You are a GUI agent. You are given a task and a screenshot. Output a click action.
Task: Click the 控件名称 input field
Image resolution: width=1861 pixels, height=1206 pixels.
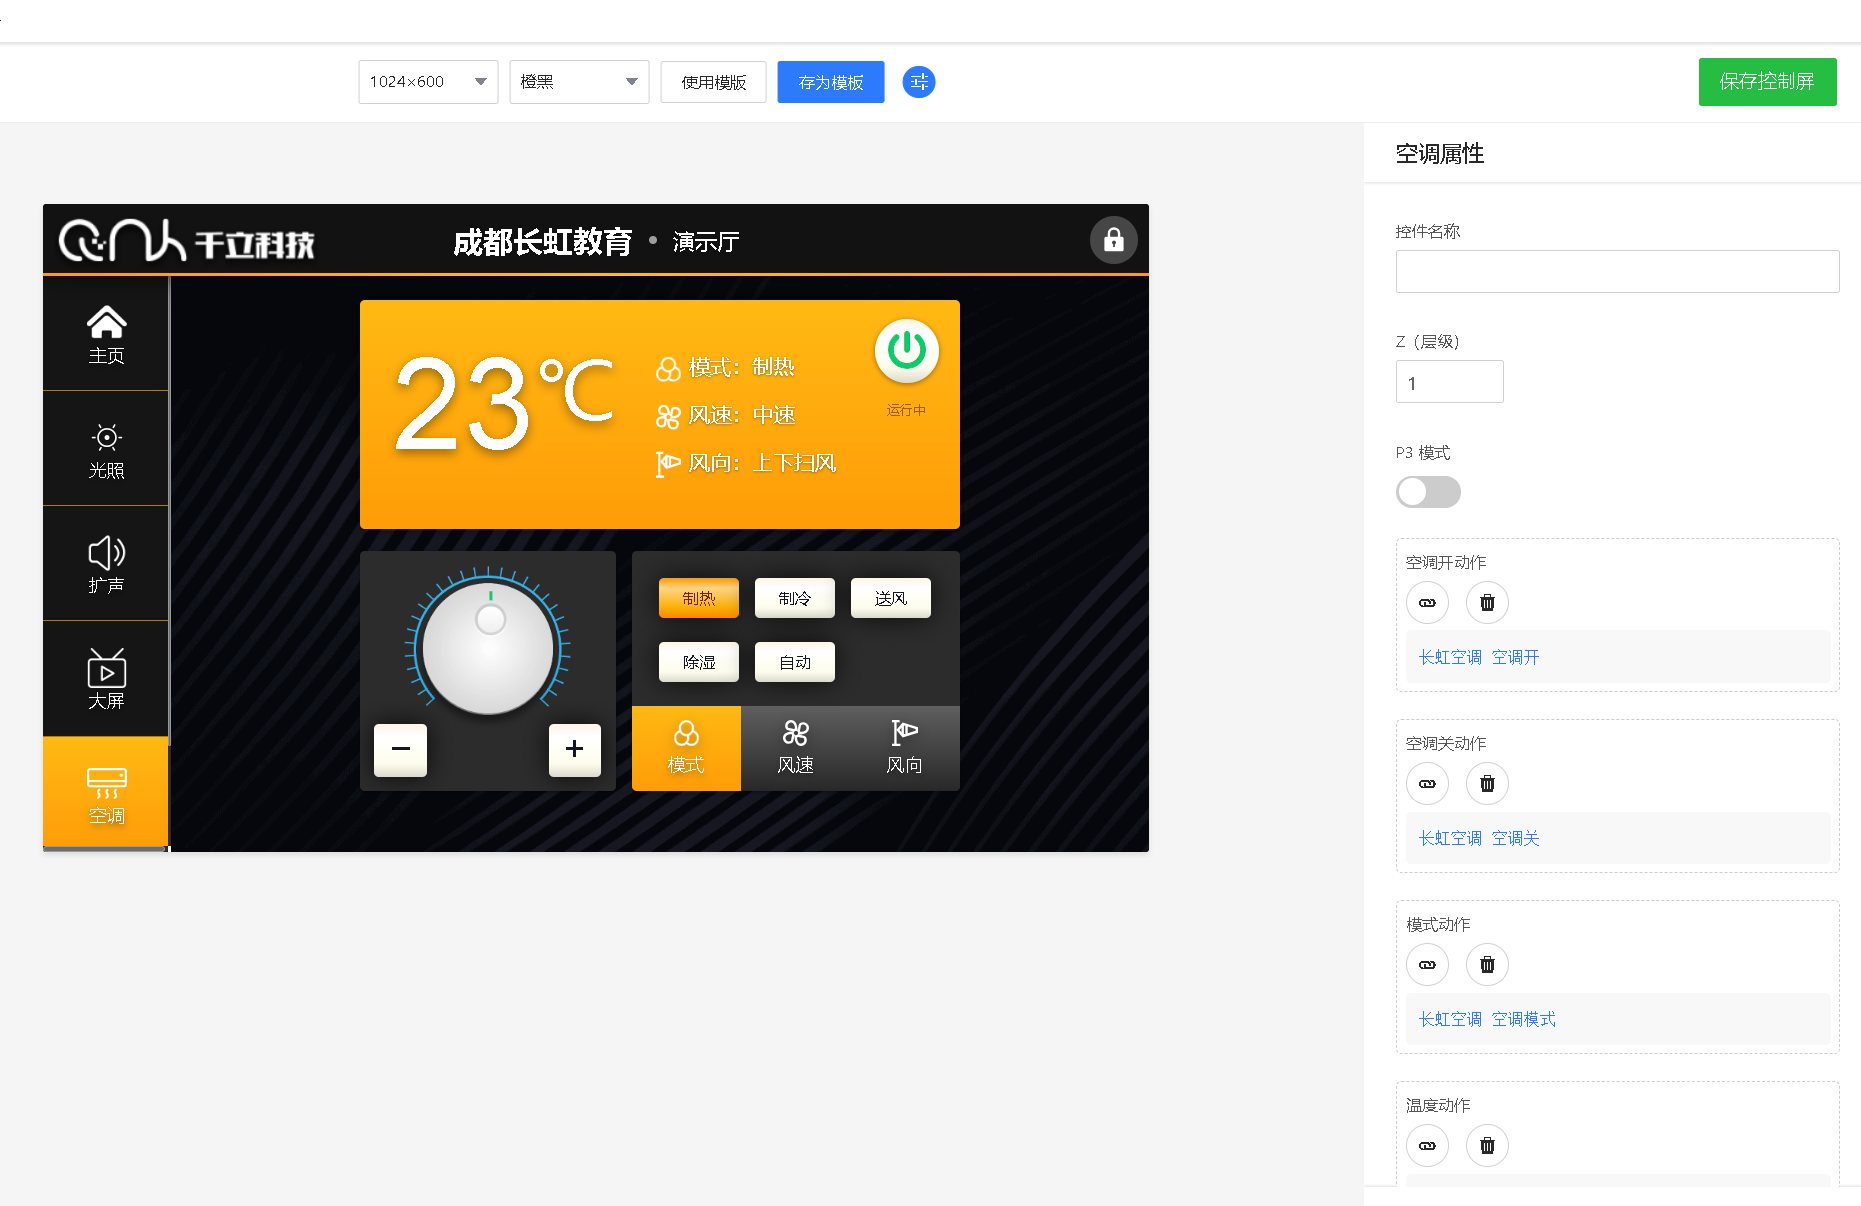(1617, 272)
